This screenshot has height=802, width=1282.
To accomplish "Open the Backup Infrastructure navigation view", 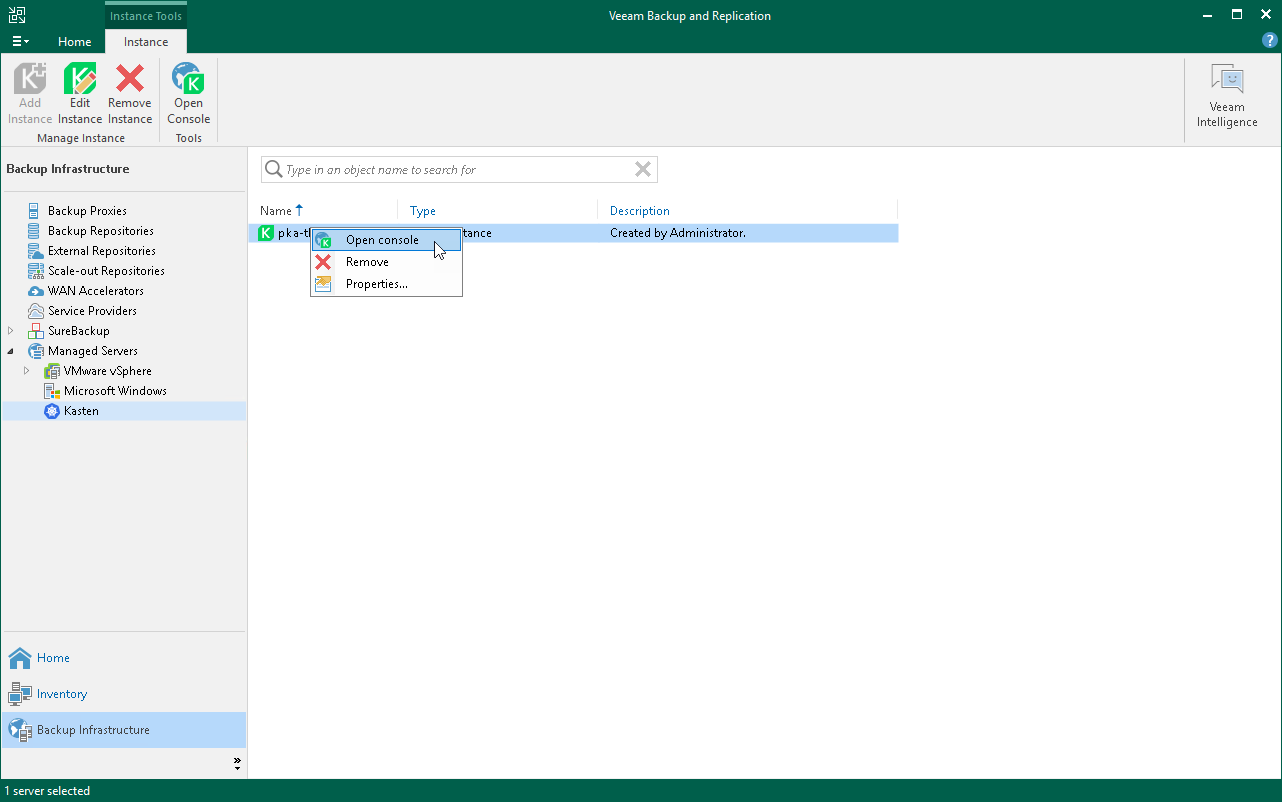I will point(124,730).
